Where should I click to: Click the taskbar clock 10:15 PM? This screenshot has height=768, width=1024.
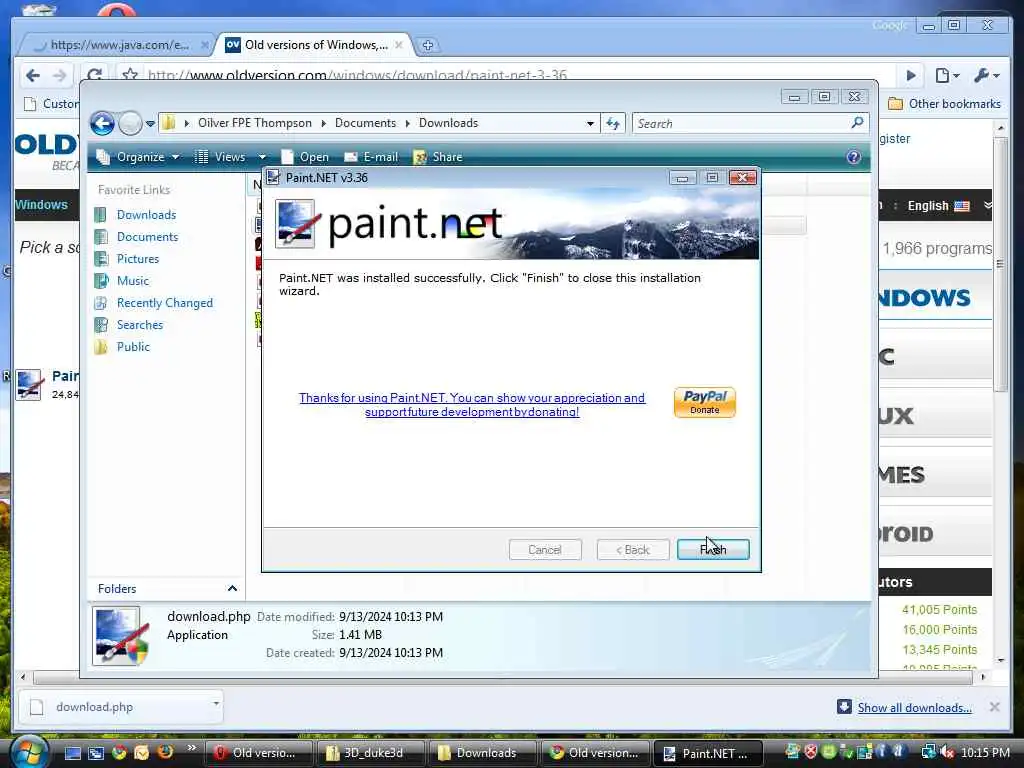click(985, 753)
